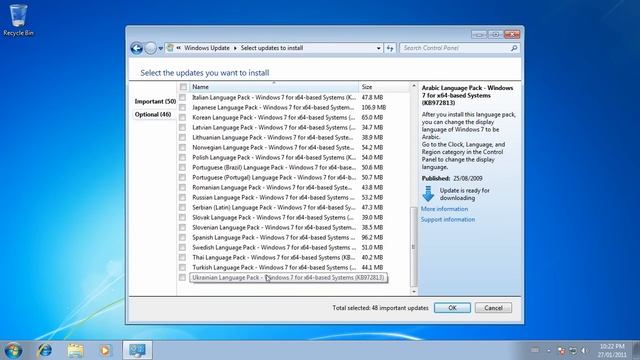Confirm selection with the OK button
This screenshot has width=640, height=360.
[452, 308]
